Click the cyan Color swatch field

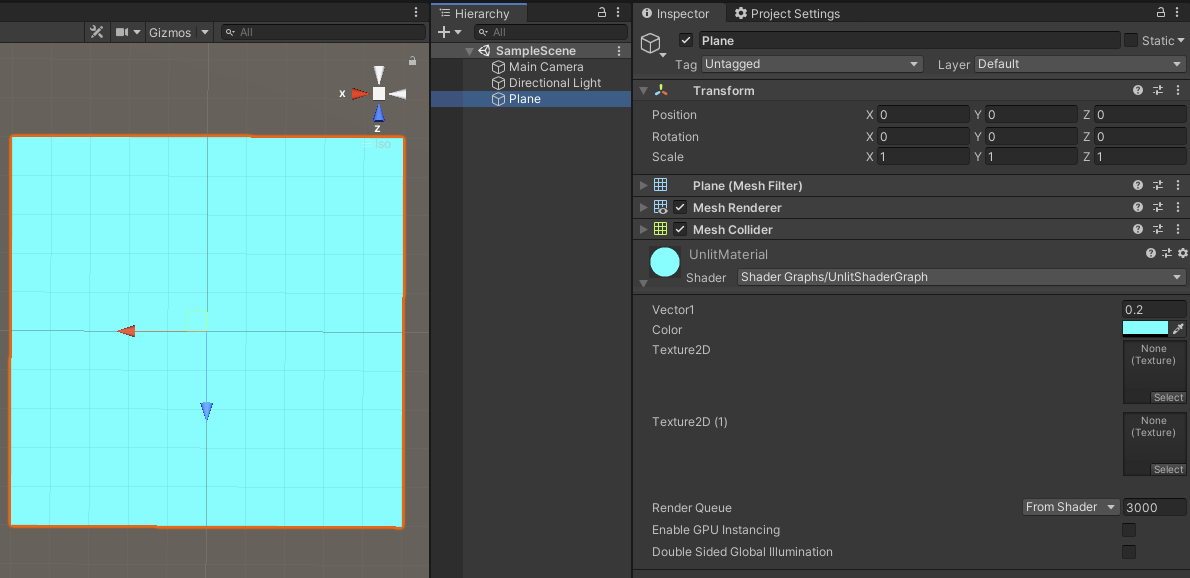pos(1145,328)
